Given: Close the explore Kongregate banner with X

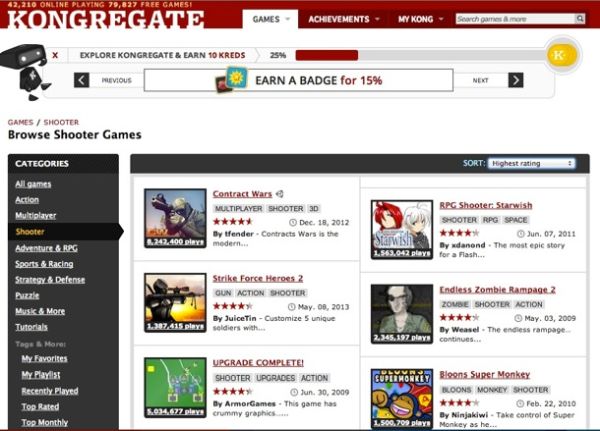Looking at the screenshot, I should tap(54, 56).
